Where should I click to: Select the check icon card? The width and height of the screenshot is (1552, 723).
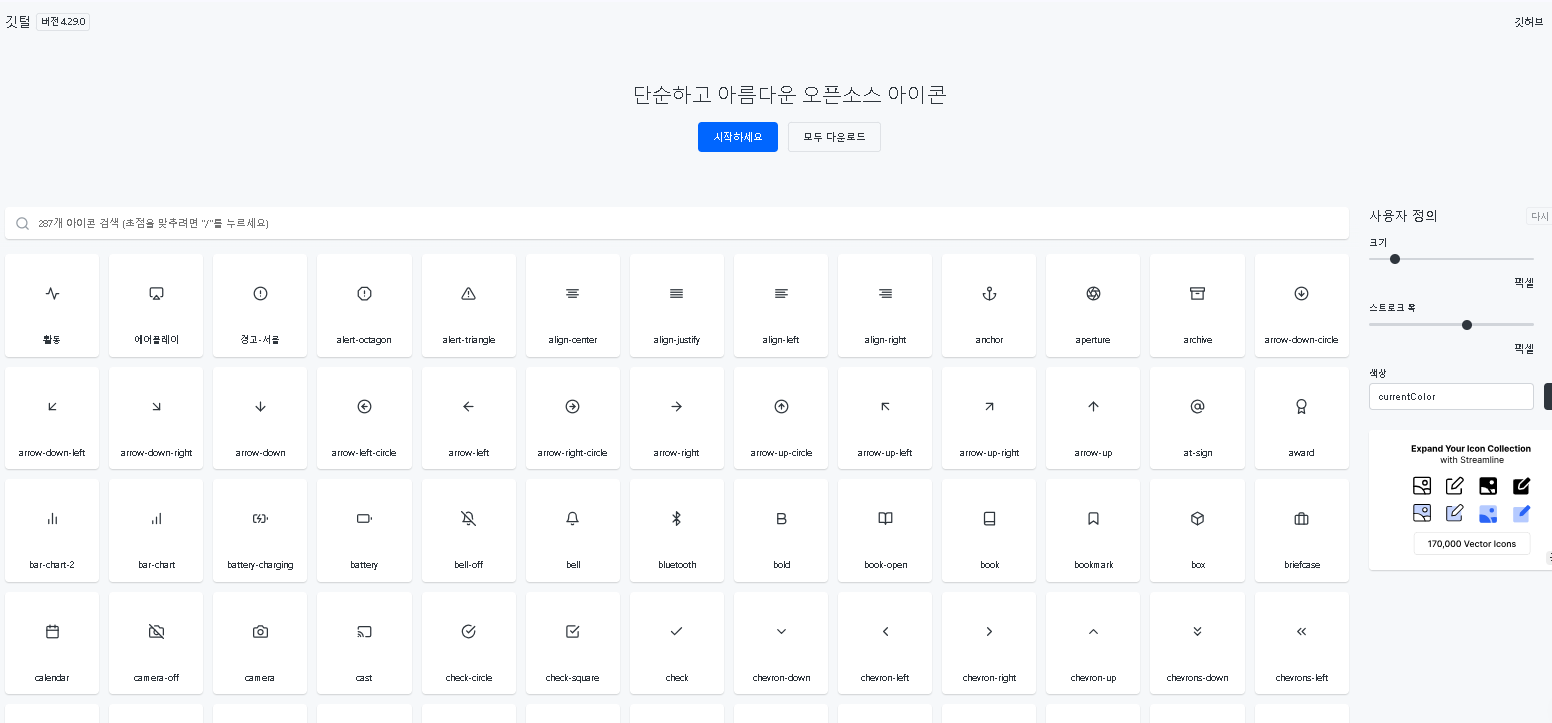pyautogui.click(x=677, y=643)
